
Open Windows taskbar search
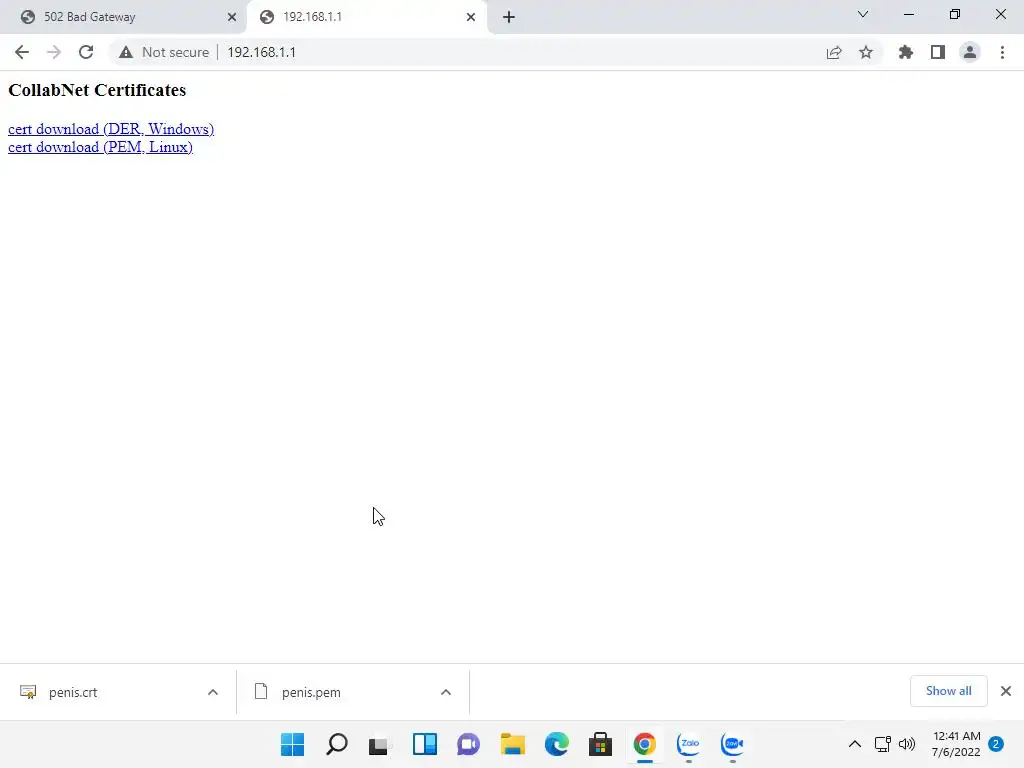337,744
